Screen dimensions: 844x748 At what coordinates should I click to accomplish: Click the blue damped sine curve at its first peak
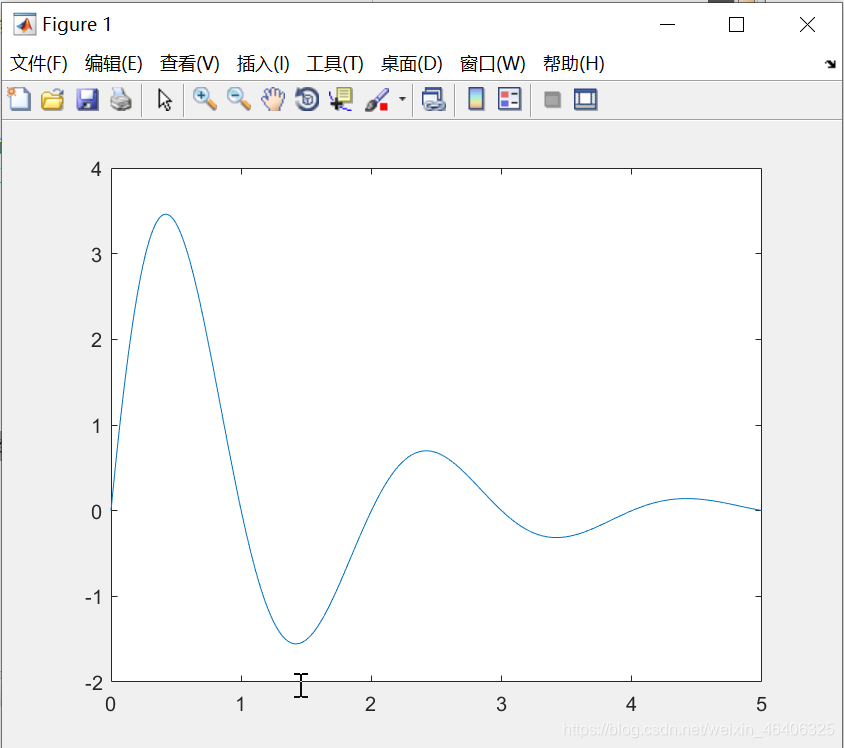coord(166,214)
